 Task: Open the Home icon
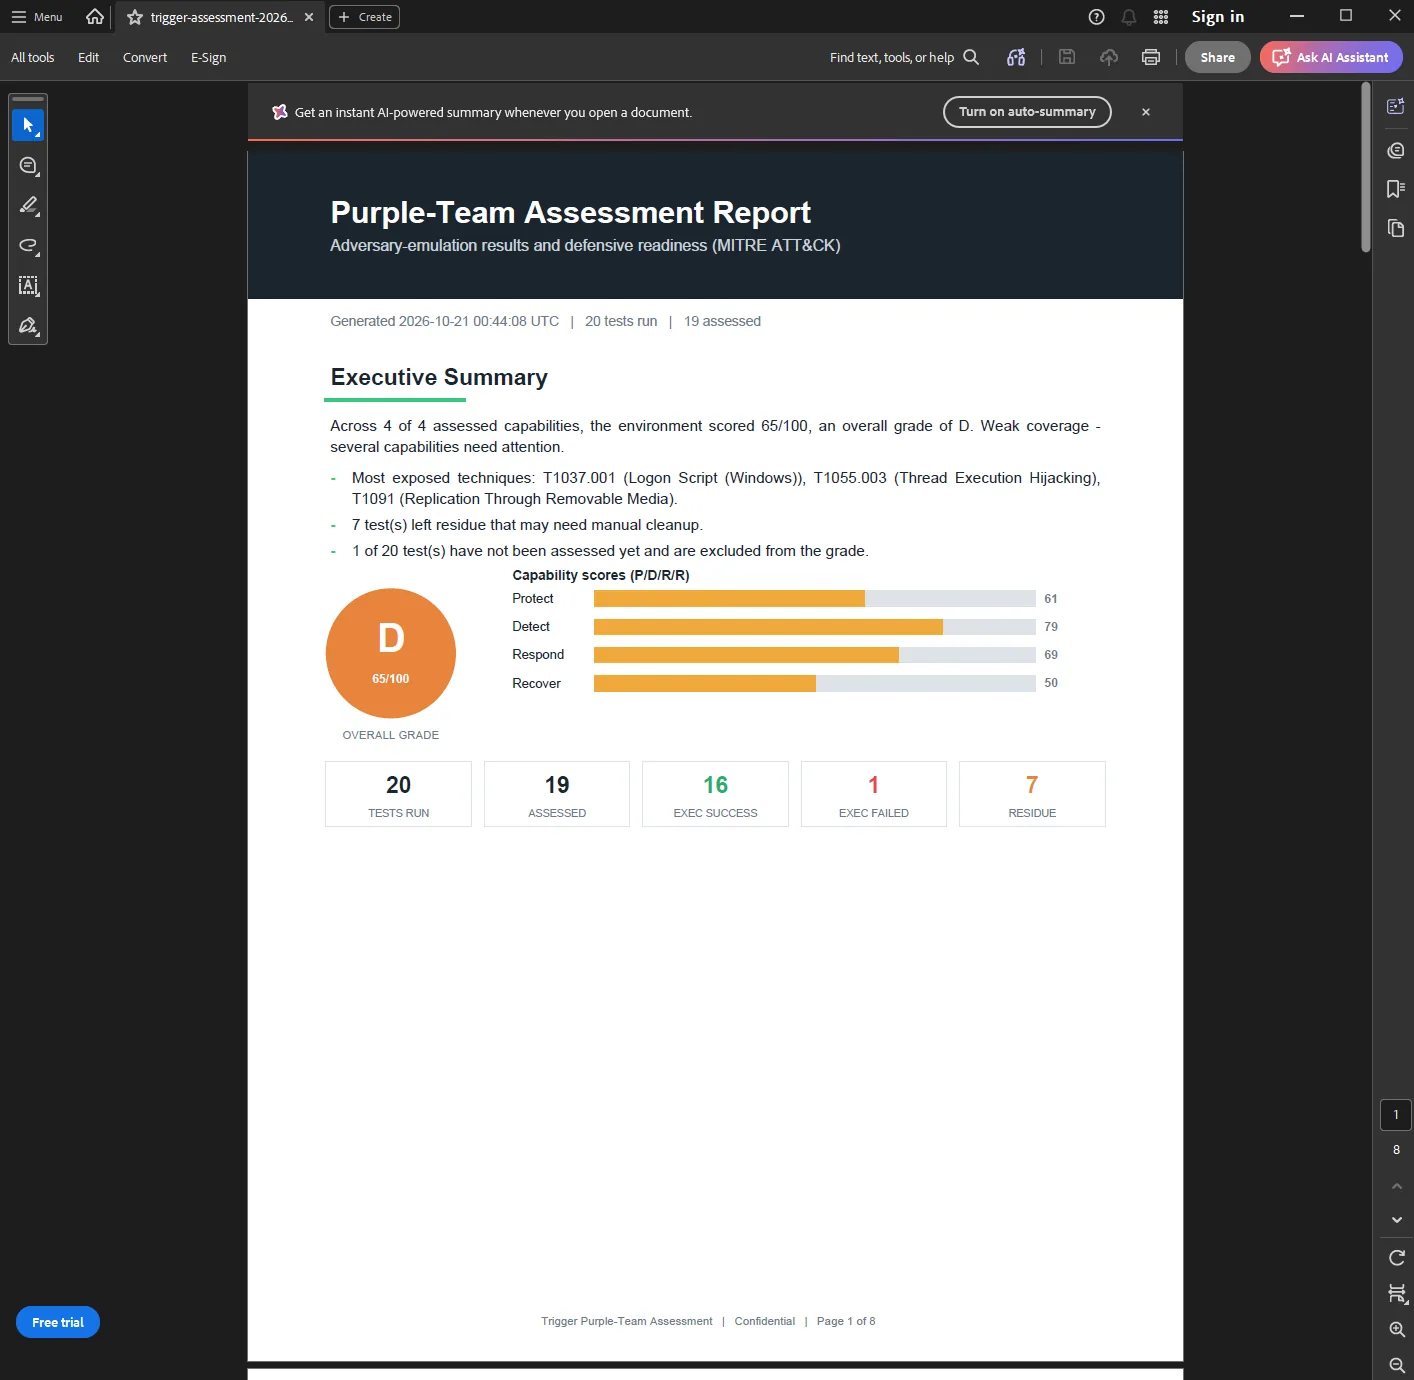point(95,17)
